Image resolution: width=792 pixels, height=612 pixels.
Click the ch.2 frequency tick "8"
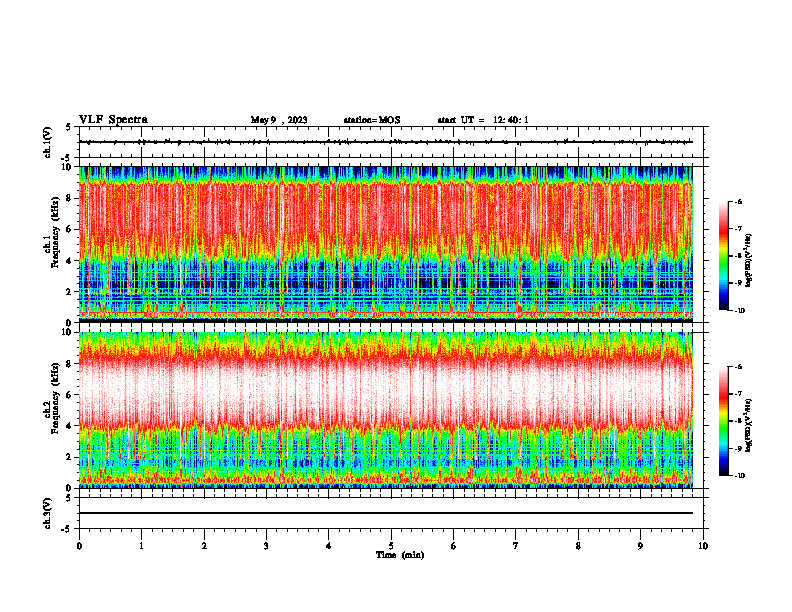(69, 364)
